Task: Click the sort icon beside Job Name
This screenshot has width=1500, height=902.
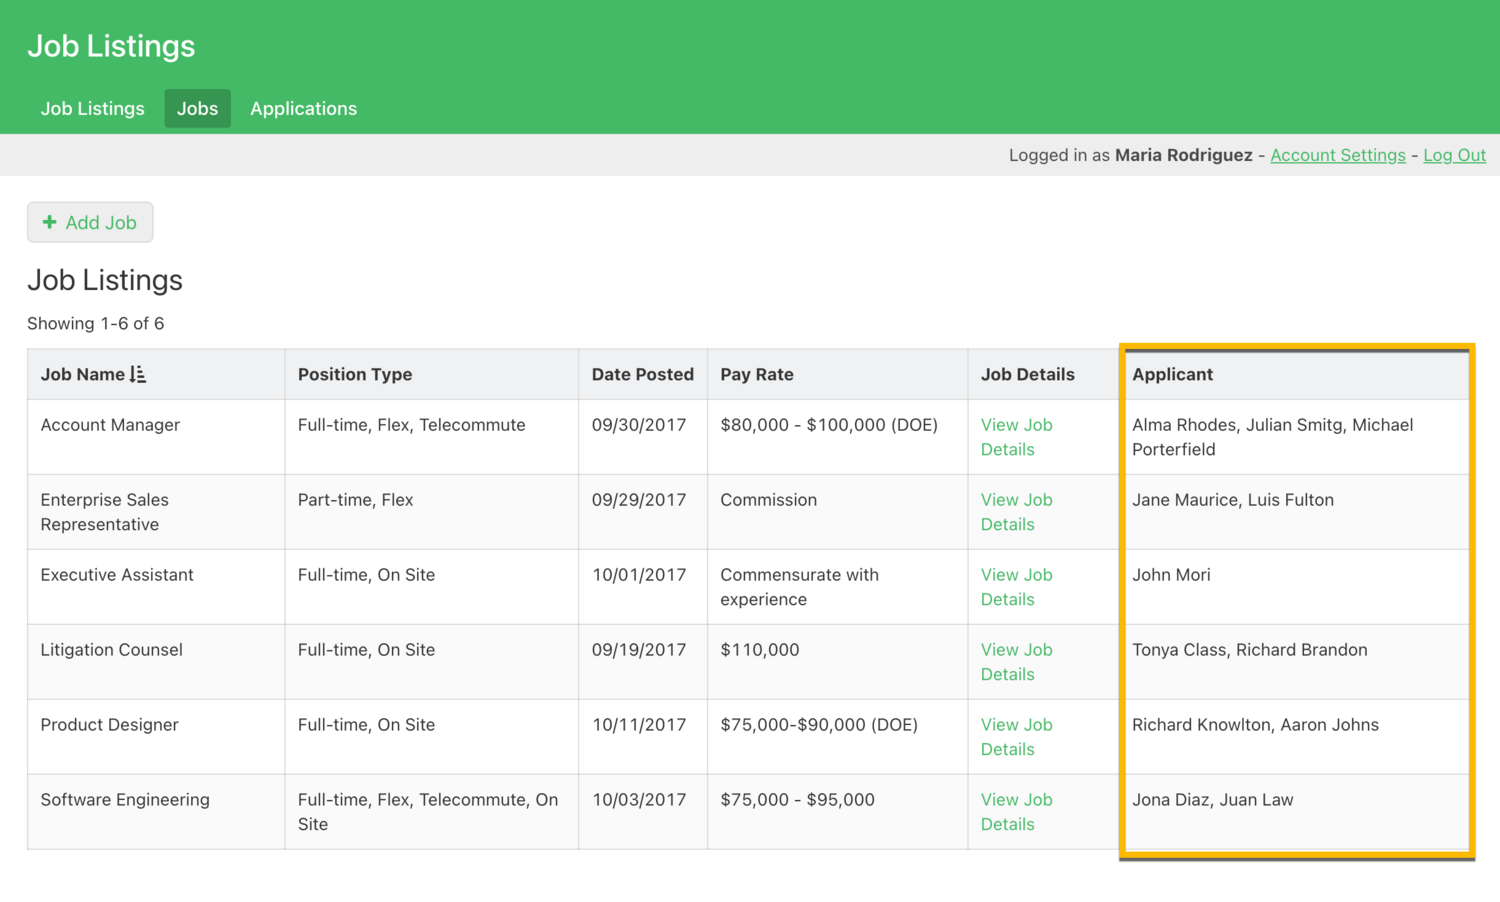Action: click(x=138, y=374)
